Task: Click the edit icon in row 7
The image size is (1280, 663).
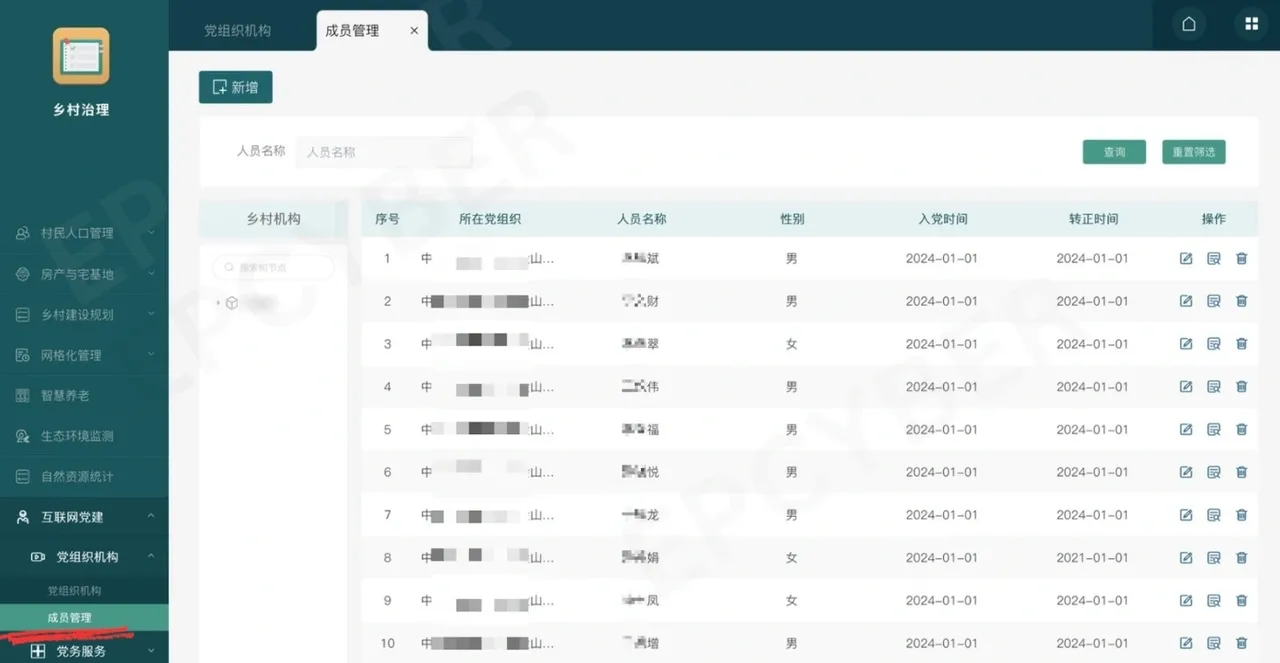Action: pos(1186,515)
